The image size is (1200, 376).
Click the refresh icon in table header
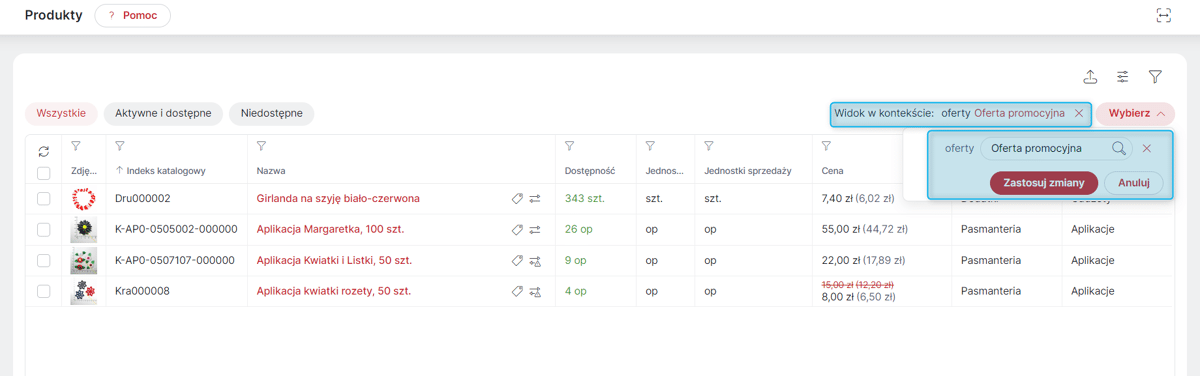point(44,152)
